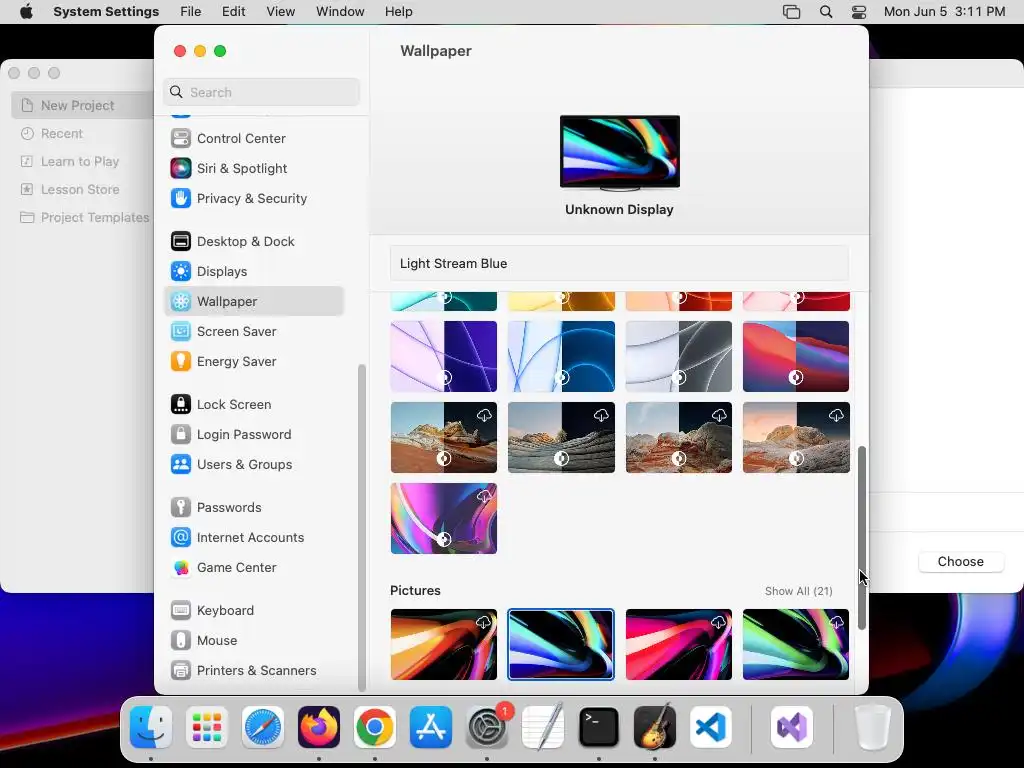Image resolution: width=1024 pixels, height=768 pixels.
Task: Launch Visual Studio Code from Dock
Action: [711, 728]
